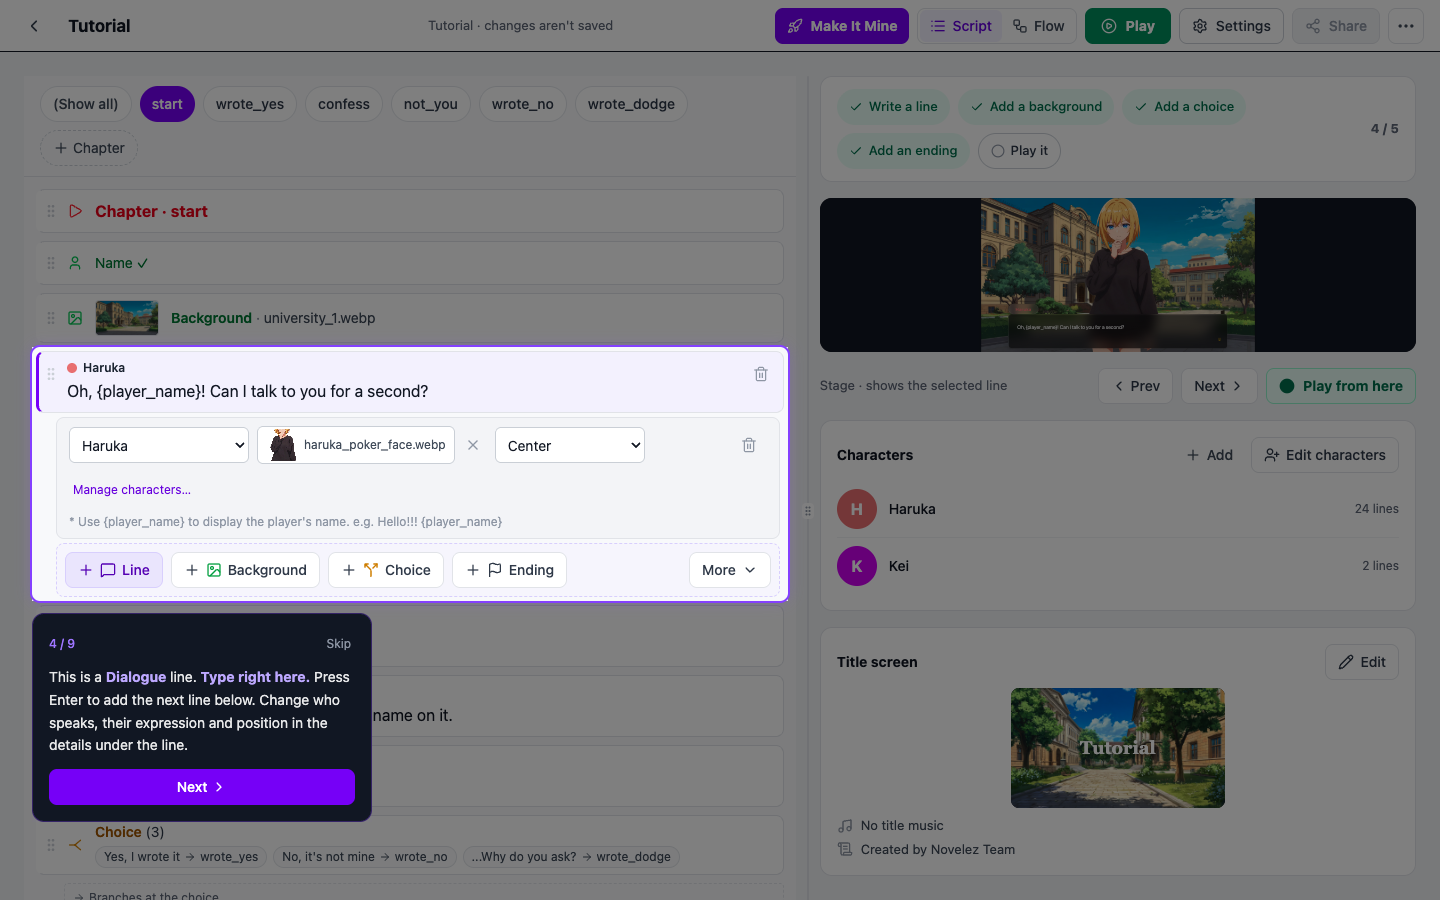Click Next in the tutorial popup
Image resolution: width=1440 pixels, height=900 pixels.
click(202, 787)
